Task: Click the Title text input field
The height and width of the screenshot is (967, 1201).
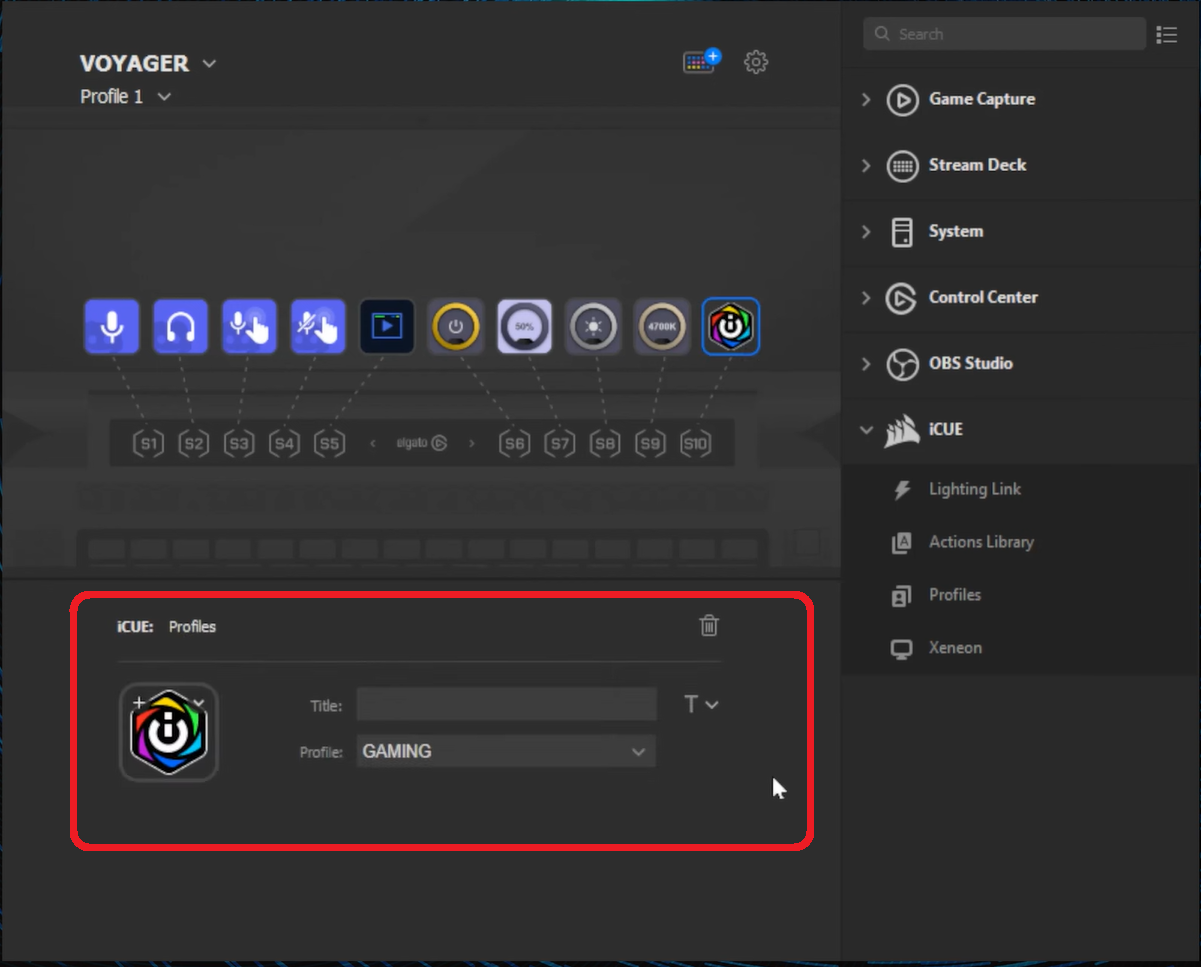Action: (506, 705)
